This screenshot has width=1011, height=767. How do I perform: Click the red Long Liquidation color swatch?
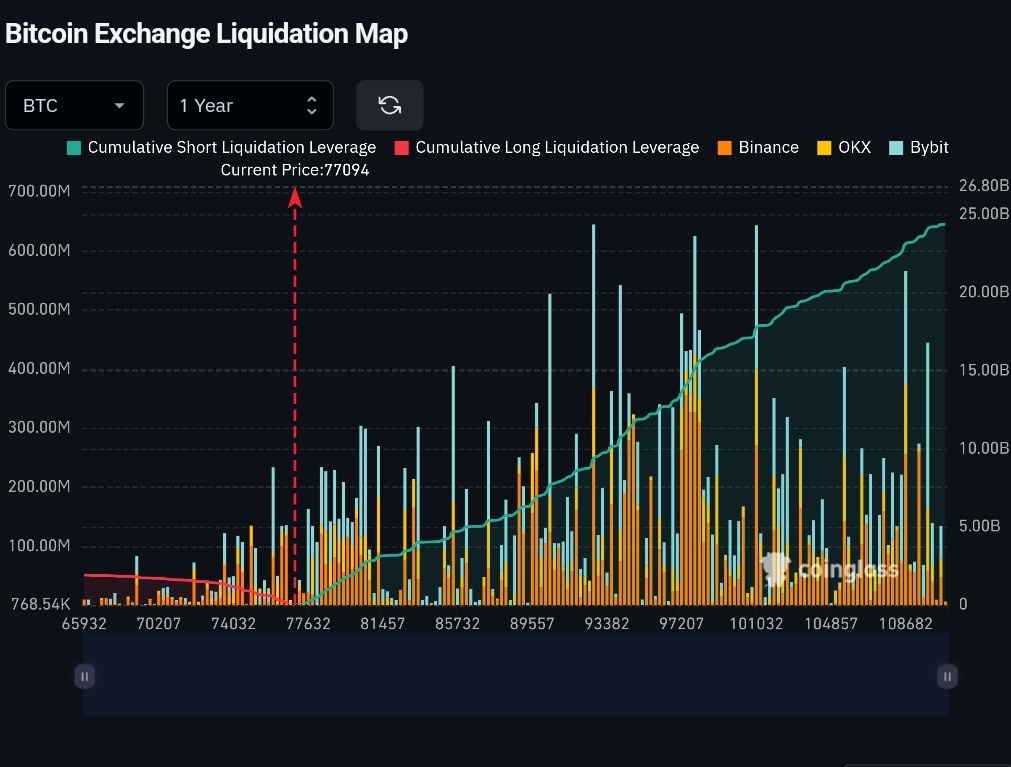coord(402,148)
